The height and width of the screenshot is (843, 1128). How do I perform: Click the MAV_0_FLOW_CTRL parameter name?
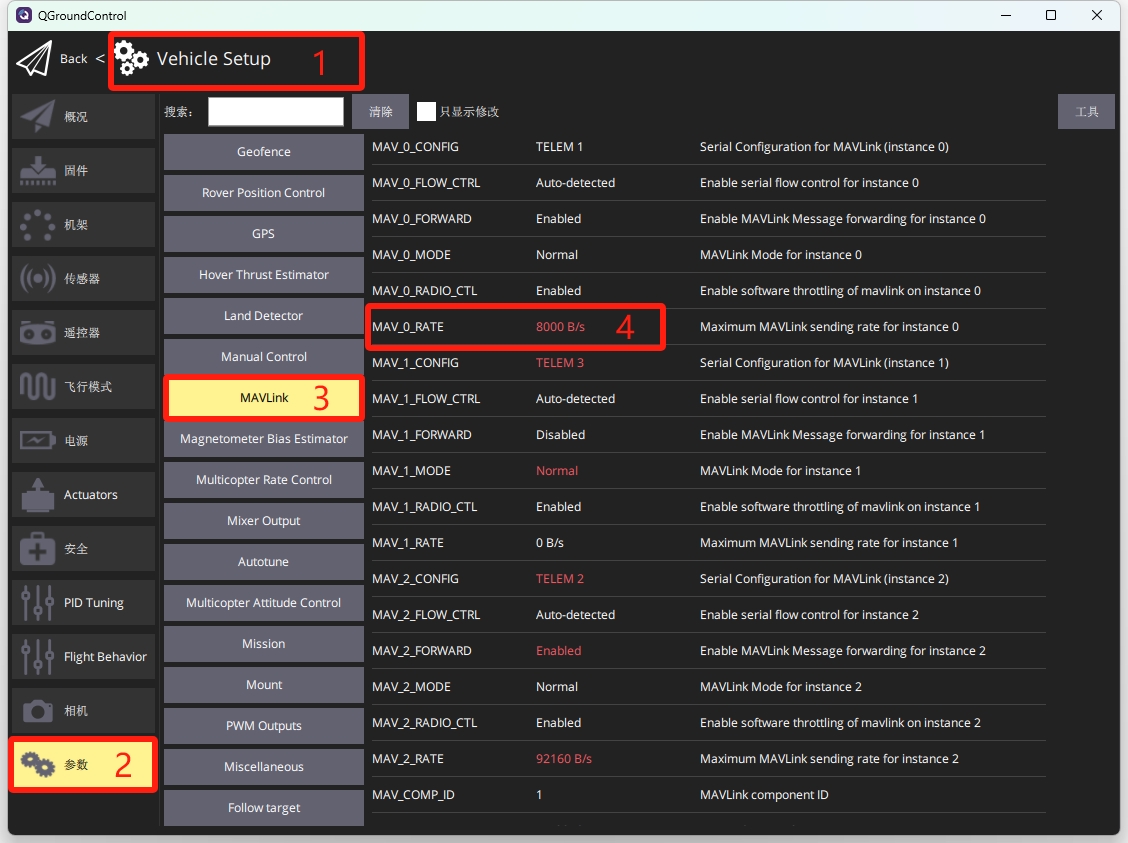coord(426,183)
